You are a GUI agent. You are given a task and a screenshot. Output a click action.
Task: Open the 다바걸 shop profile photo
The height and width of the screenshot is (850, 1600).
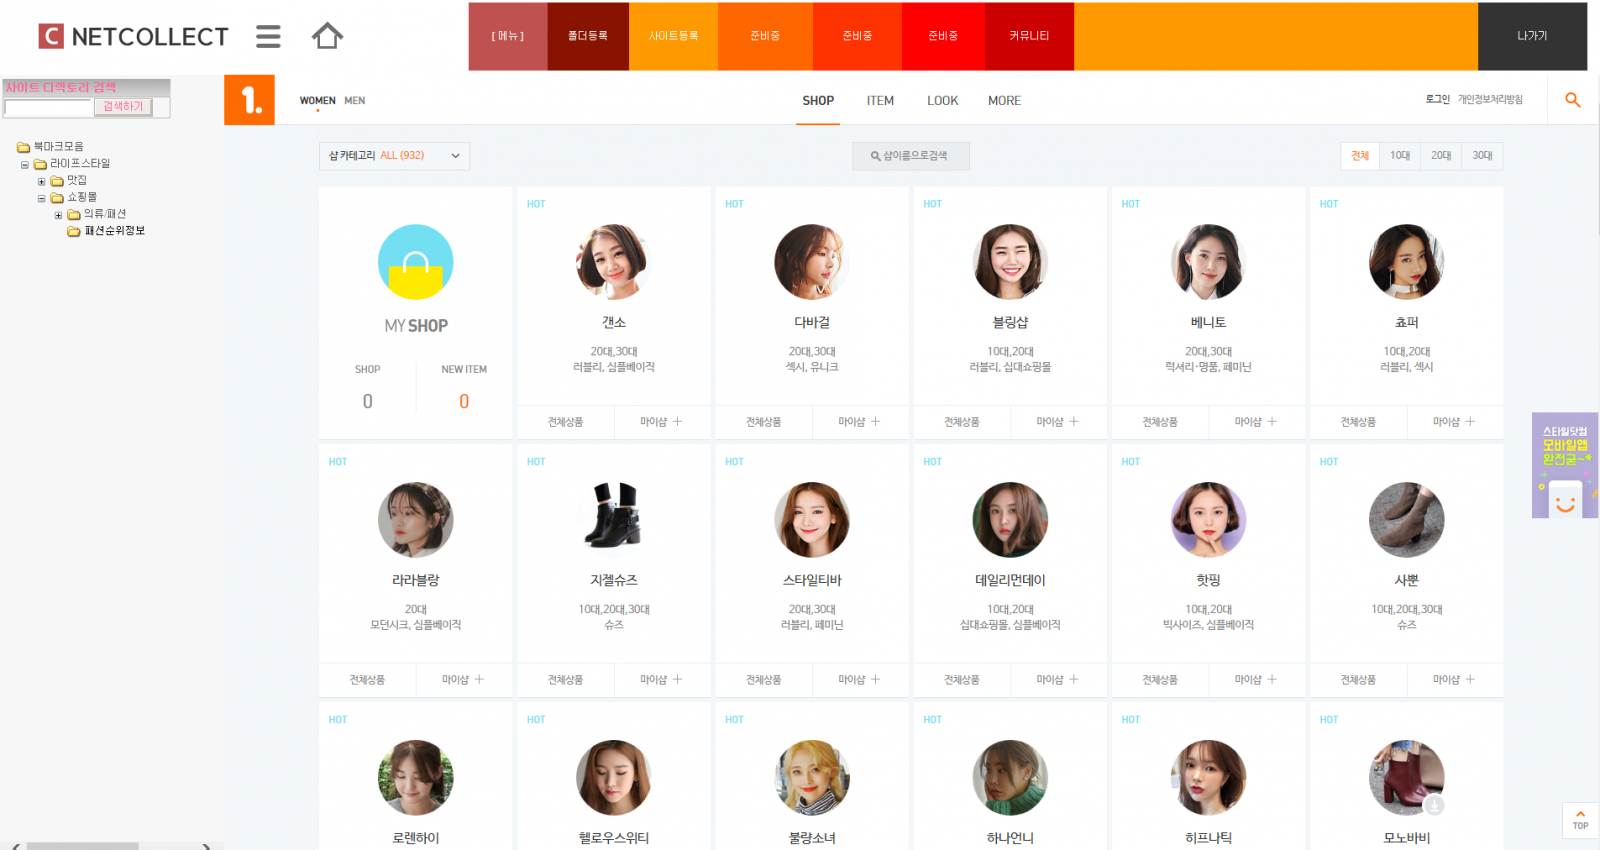click(x=812, y=262)
